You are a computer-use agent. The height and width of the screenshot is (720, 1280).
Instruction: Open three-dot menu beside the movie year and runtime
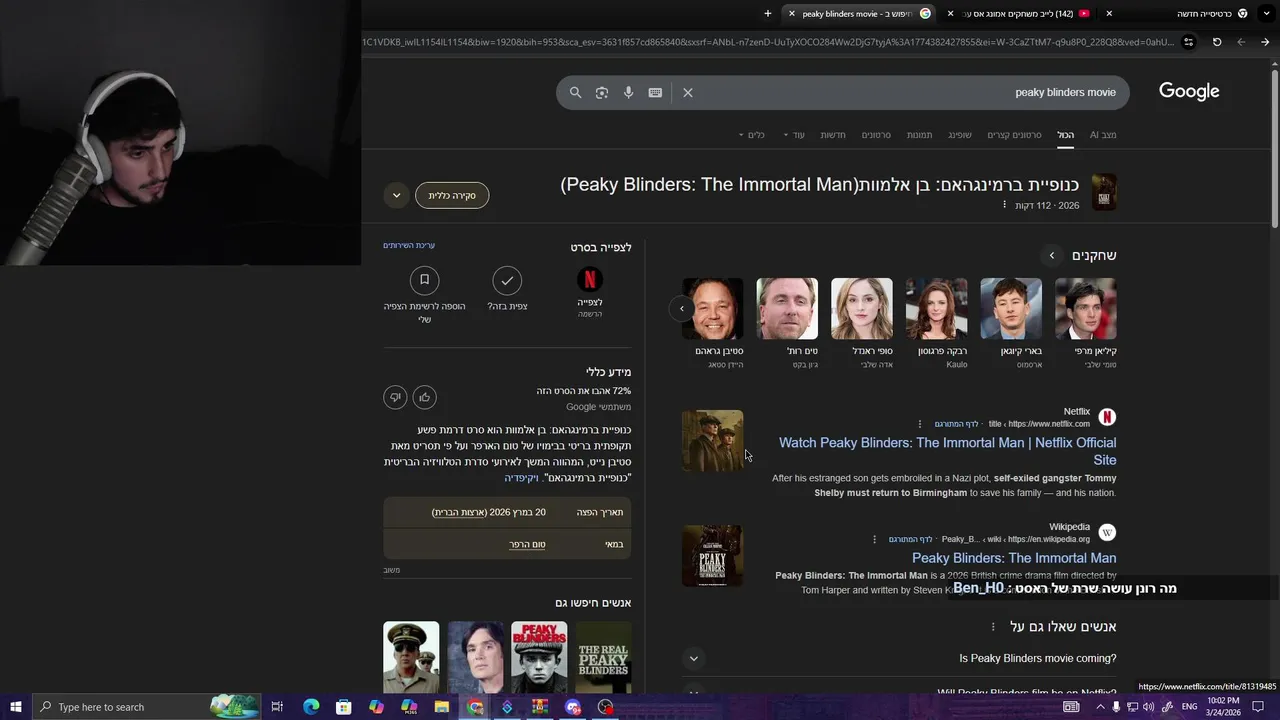click(x=1004, y=205)
